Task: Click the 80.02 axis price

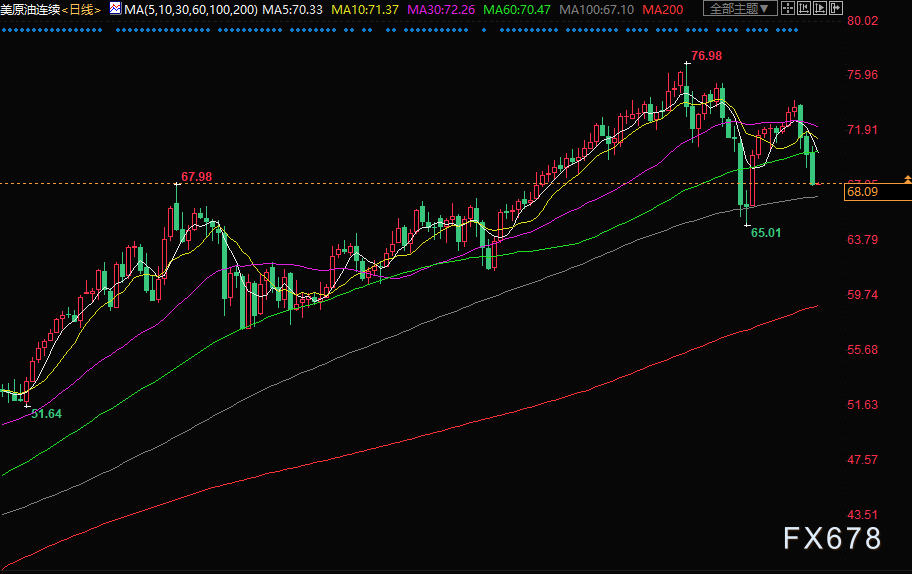Action: click(x=863, y=21)
